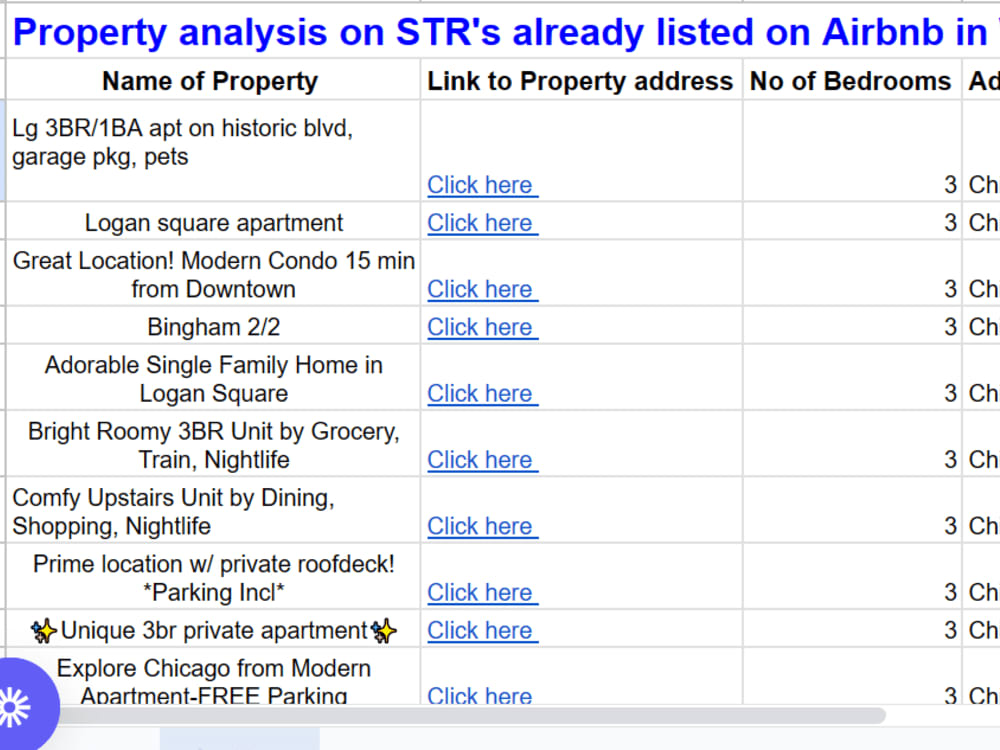Select the No of Bedrooms header cell
1000x750 pixels.
point(851,81)
